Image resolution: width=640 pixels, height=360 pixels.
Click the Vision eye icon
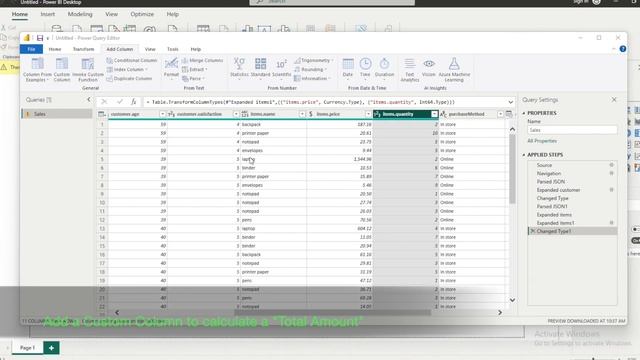point(429,64)
